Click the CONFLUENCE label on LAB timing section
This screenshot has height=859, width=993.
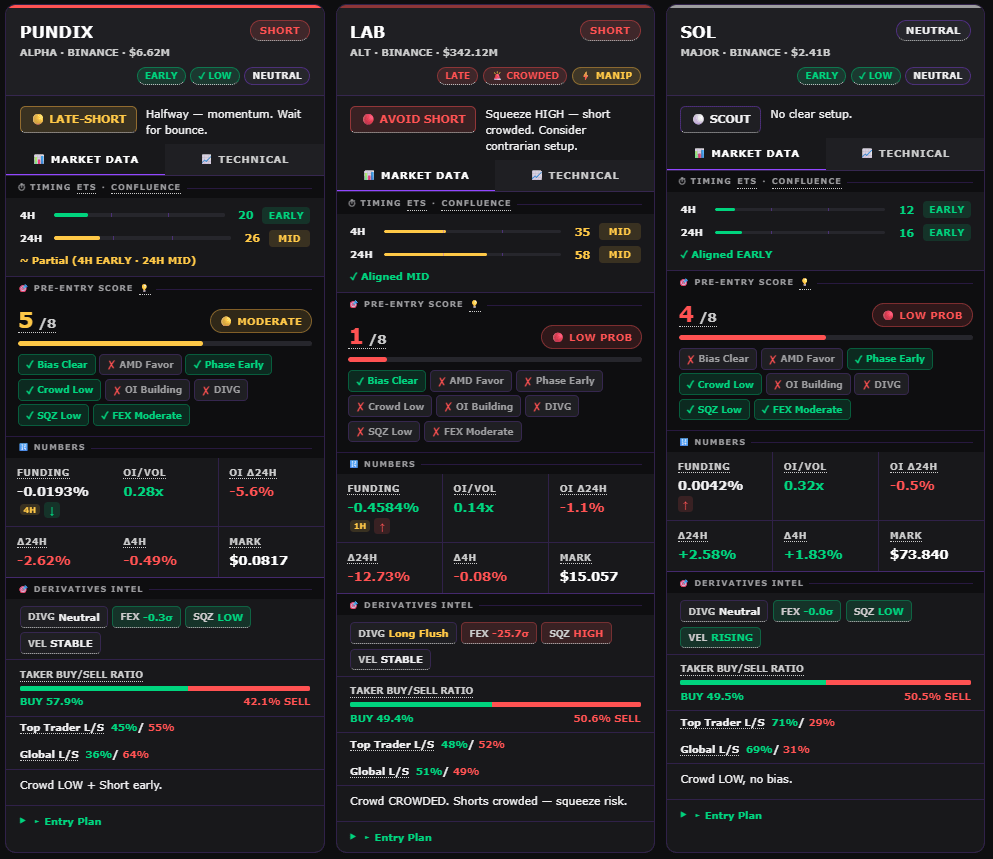476,203
